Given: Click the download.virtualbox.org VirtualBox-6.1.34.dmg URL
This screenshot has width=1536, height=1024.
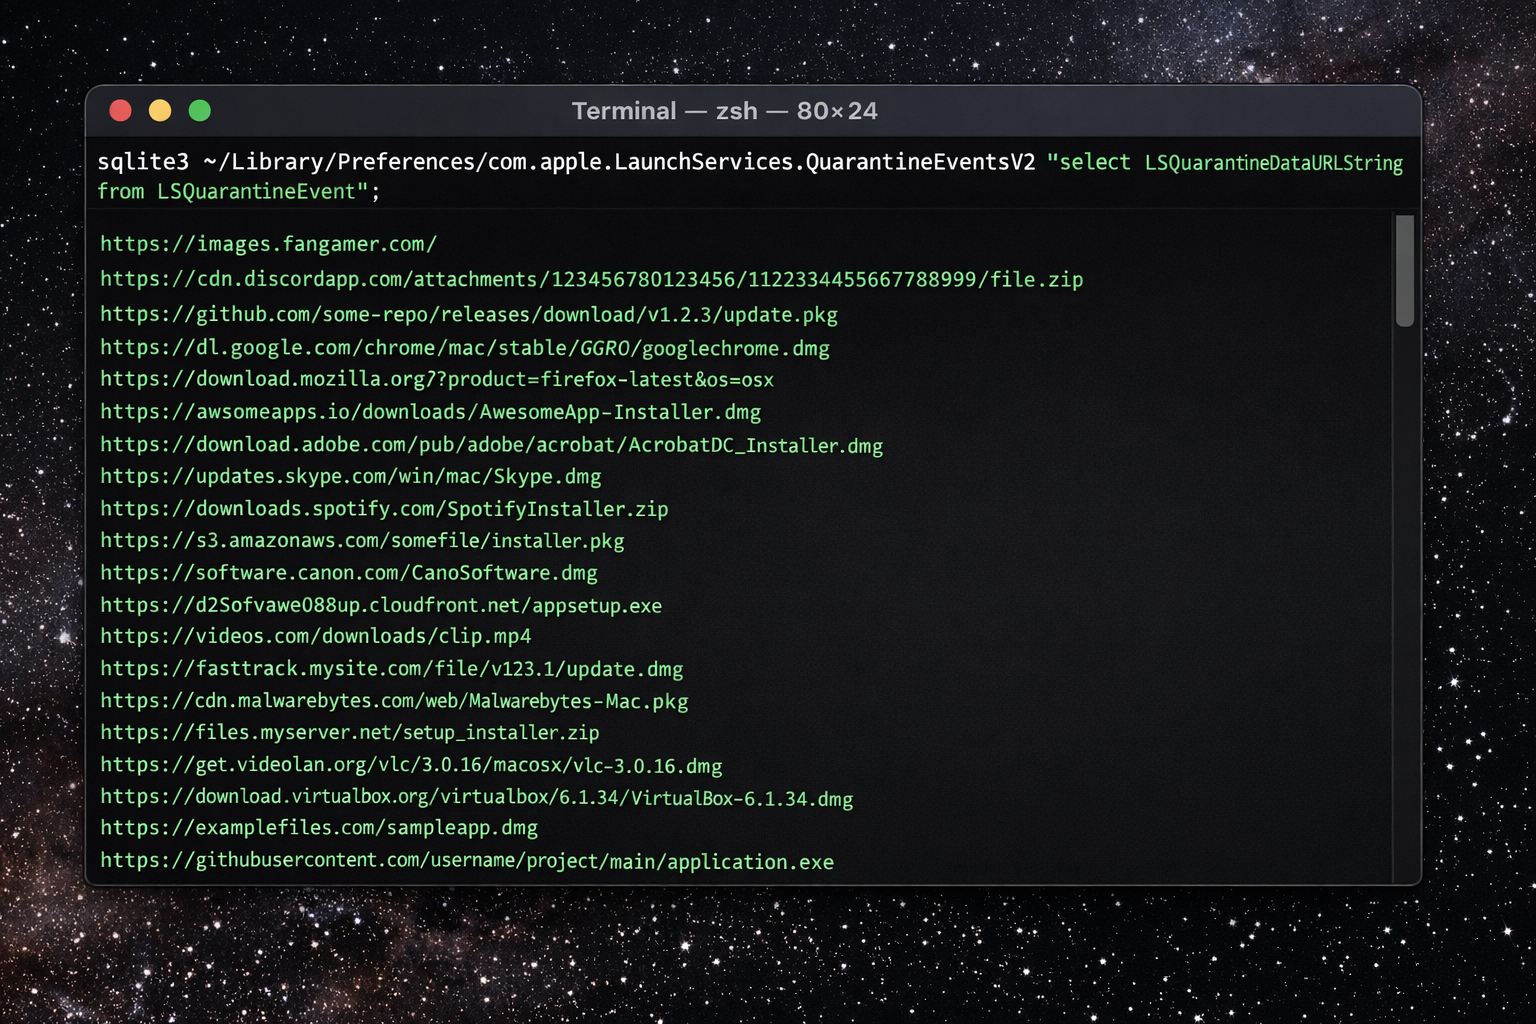Looking at the screenshot, I should pos(476,798).
